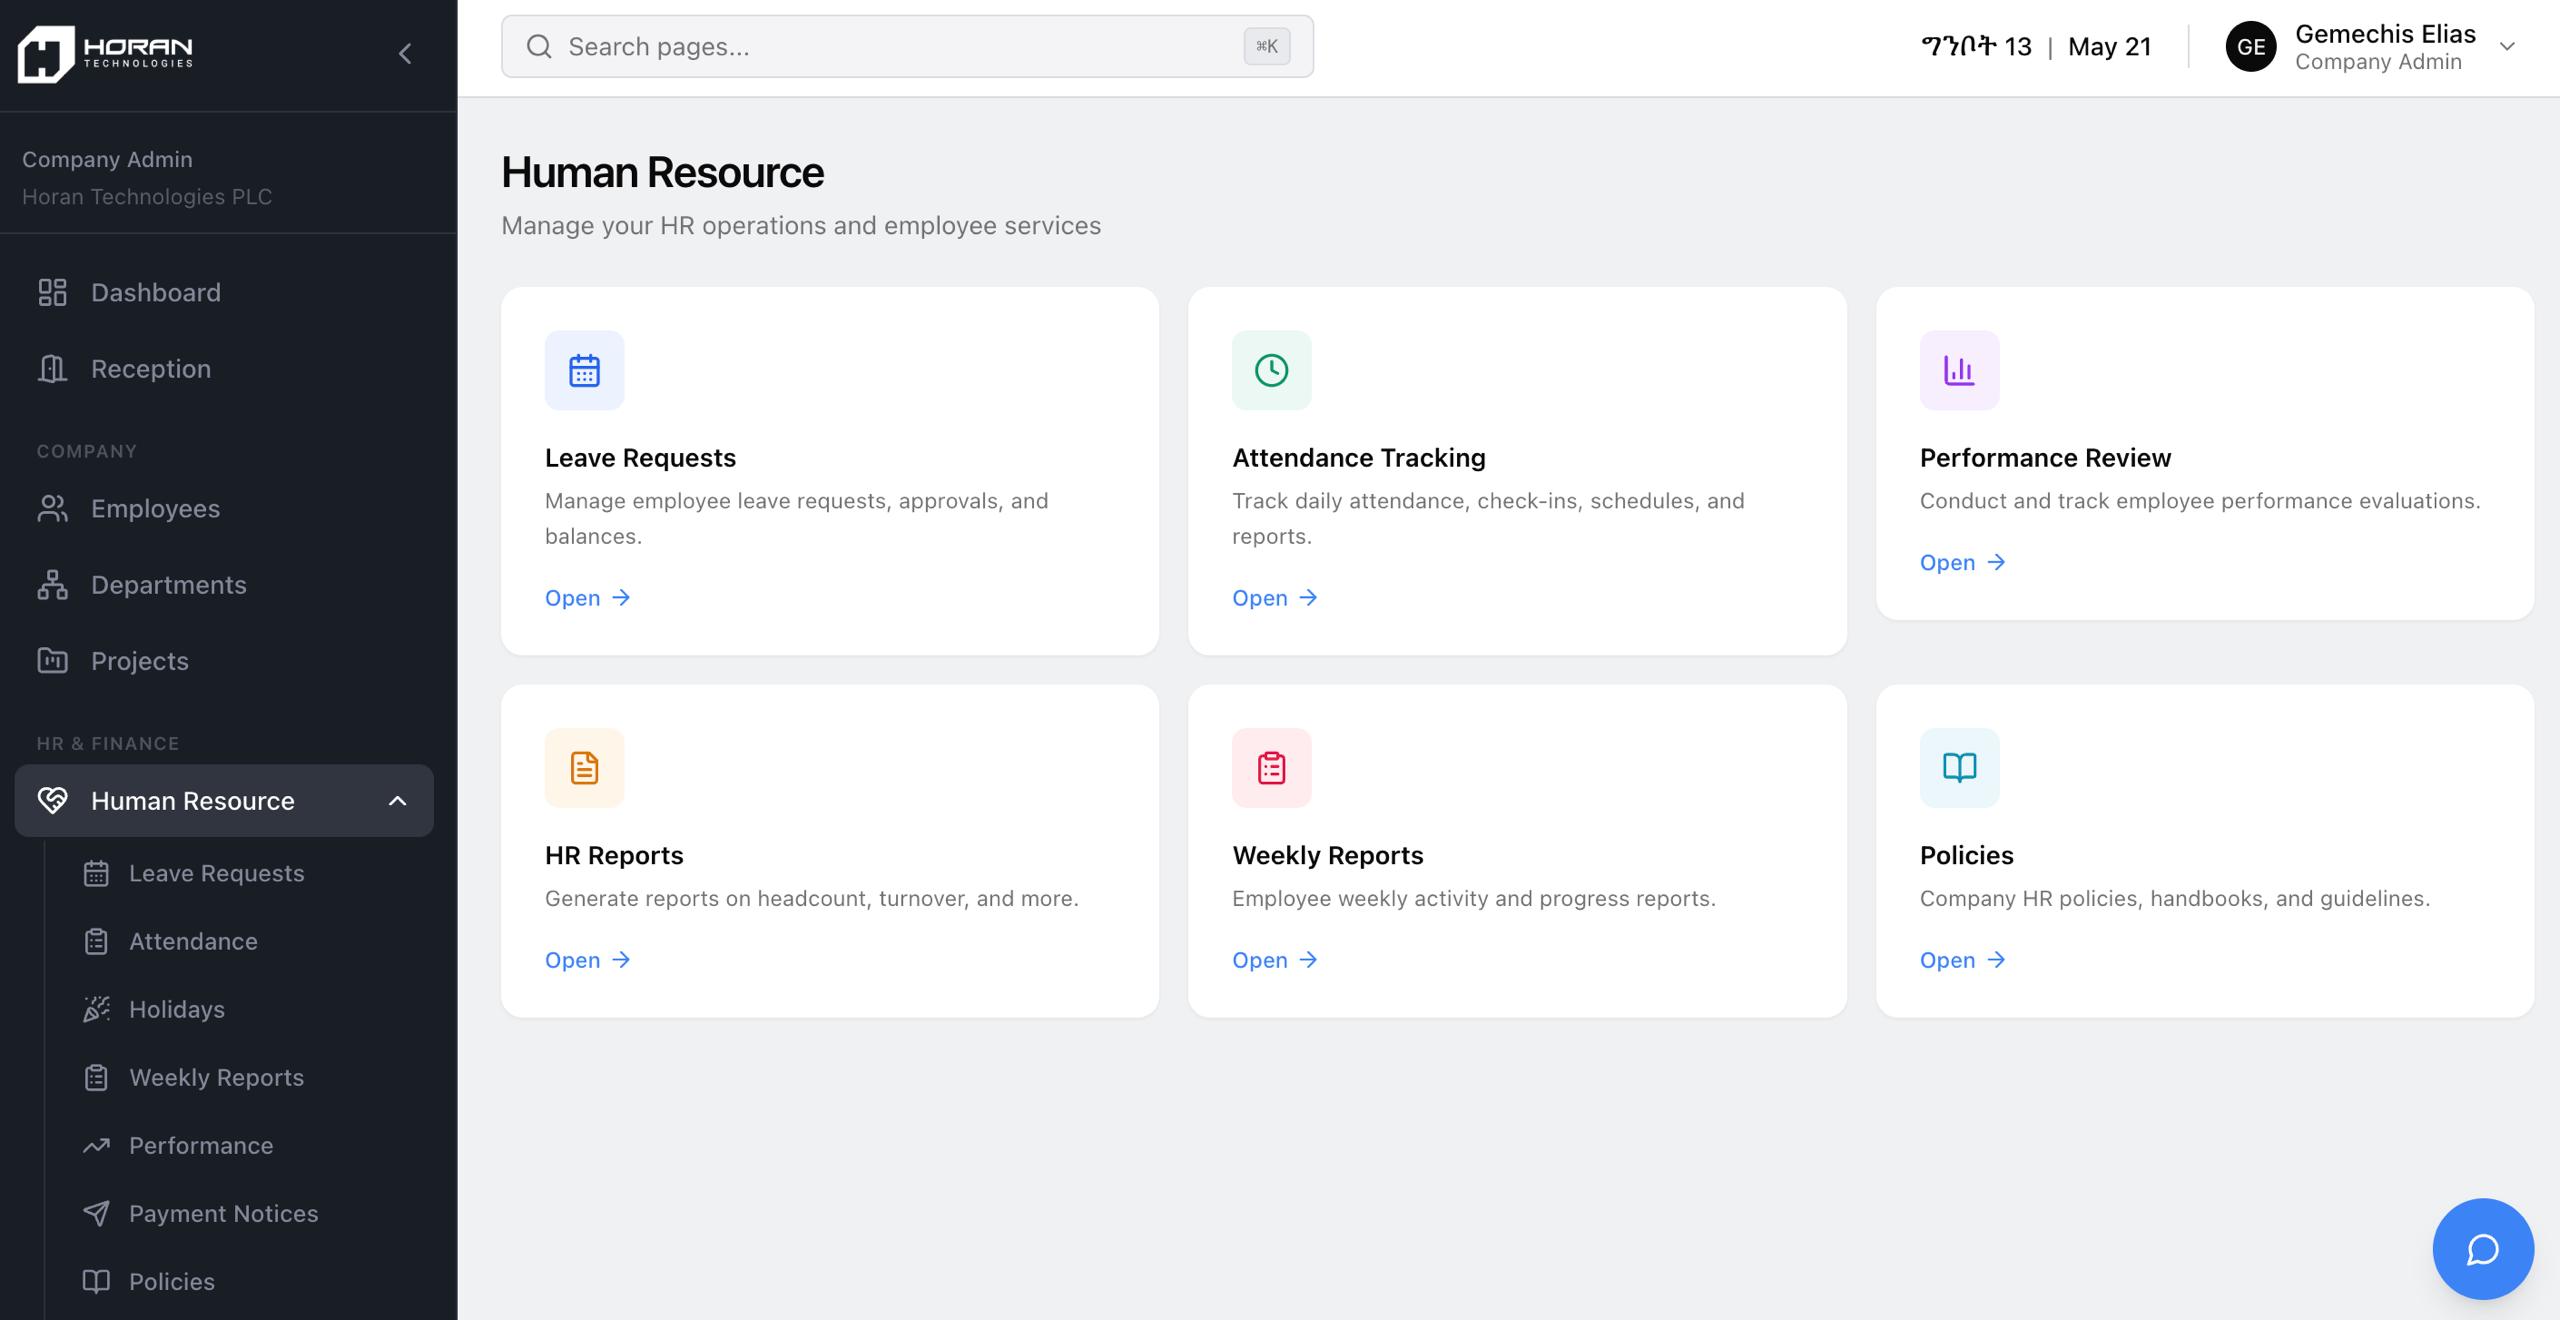This screenshot has height=1320, width=2560.
Task: Click the Policies book sidebar icon
Action: pos(96,1282)
